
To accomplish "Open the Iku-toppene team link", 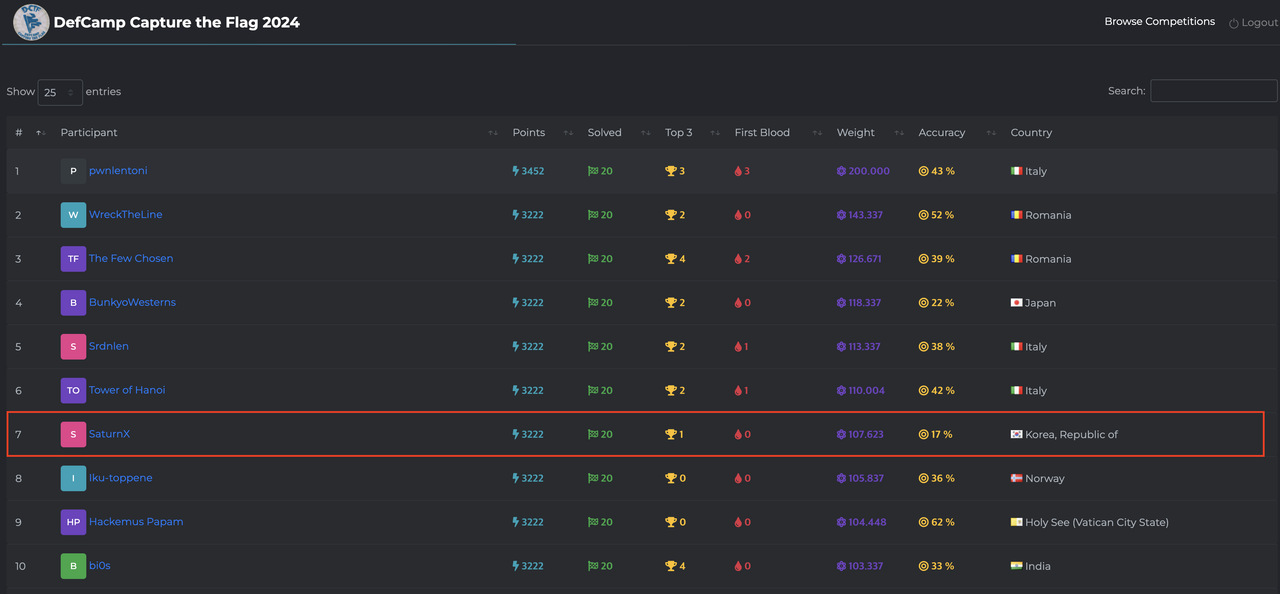I will coord(121,478).
